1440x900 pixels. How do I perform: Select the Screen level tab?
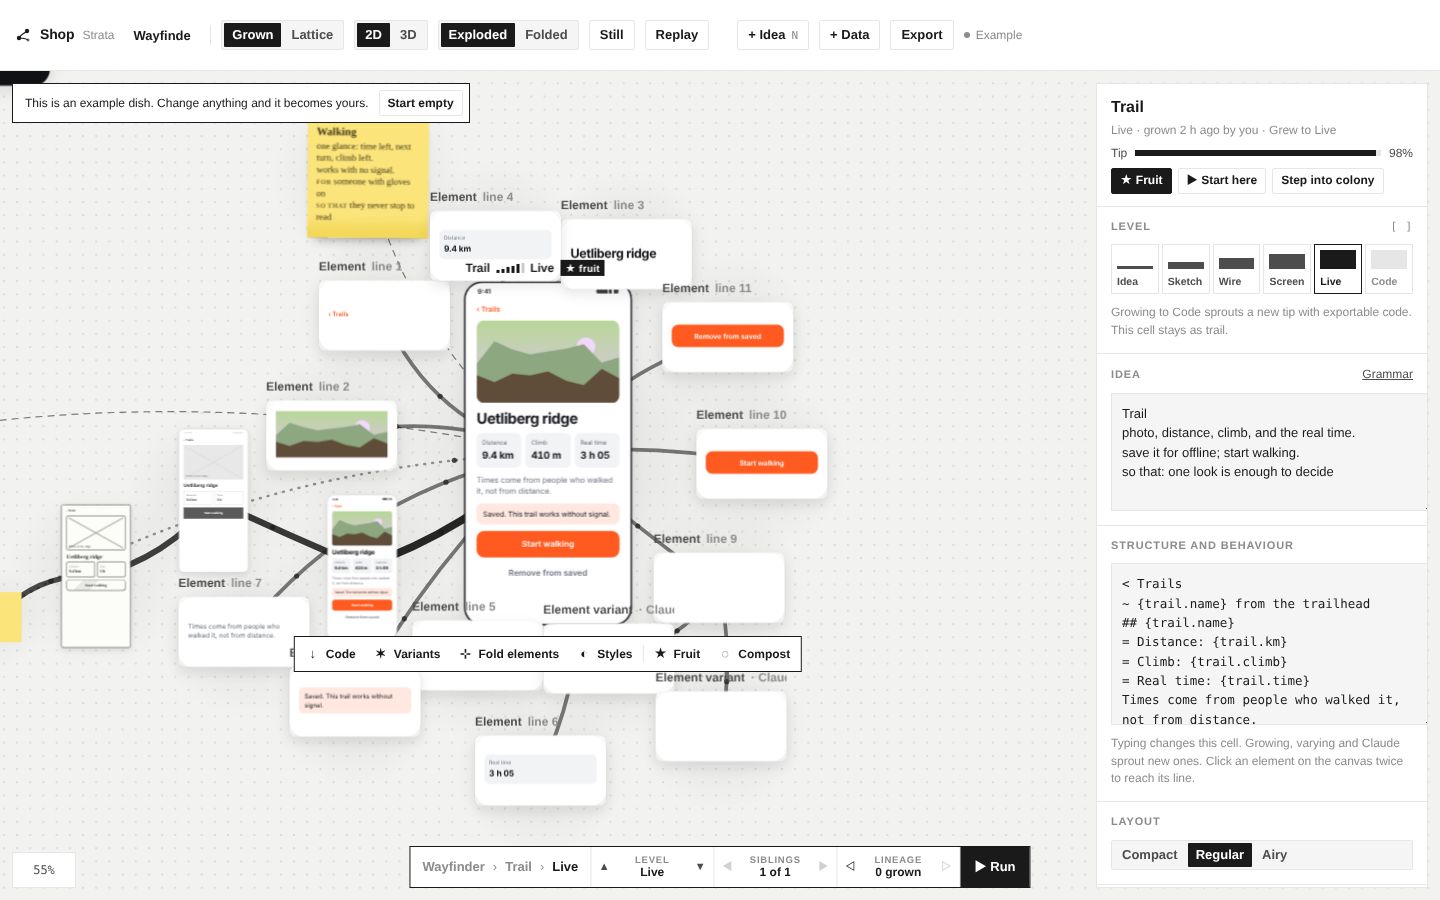coord(1287,269)
